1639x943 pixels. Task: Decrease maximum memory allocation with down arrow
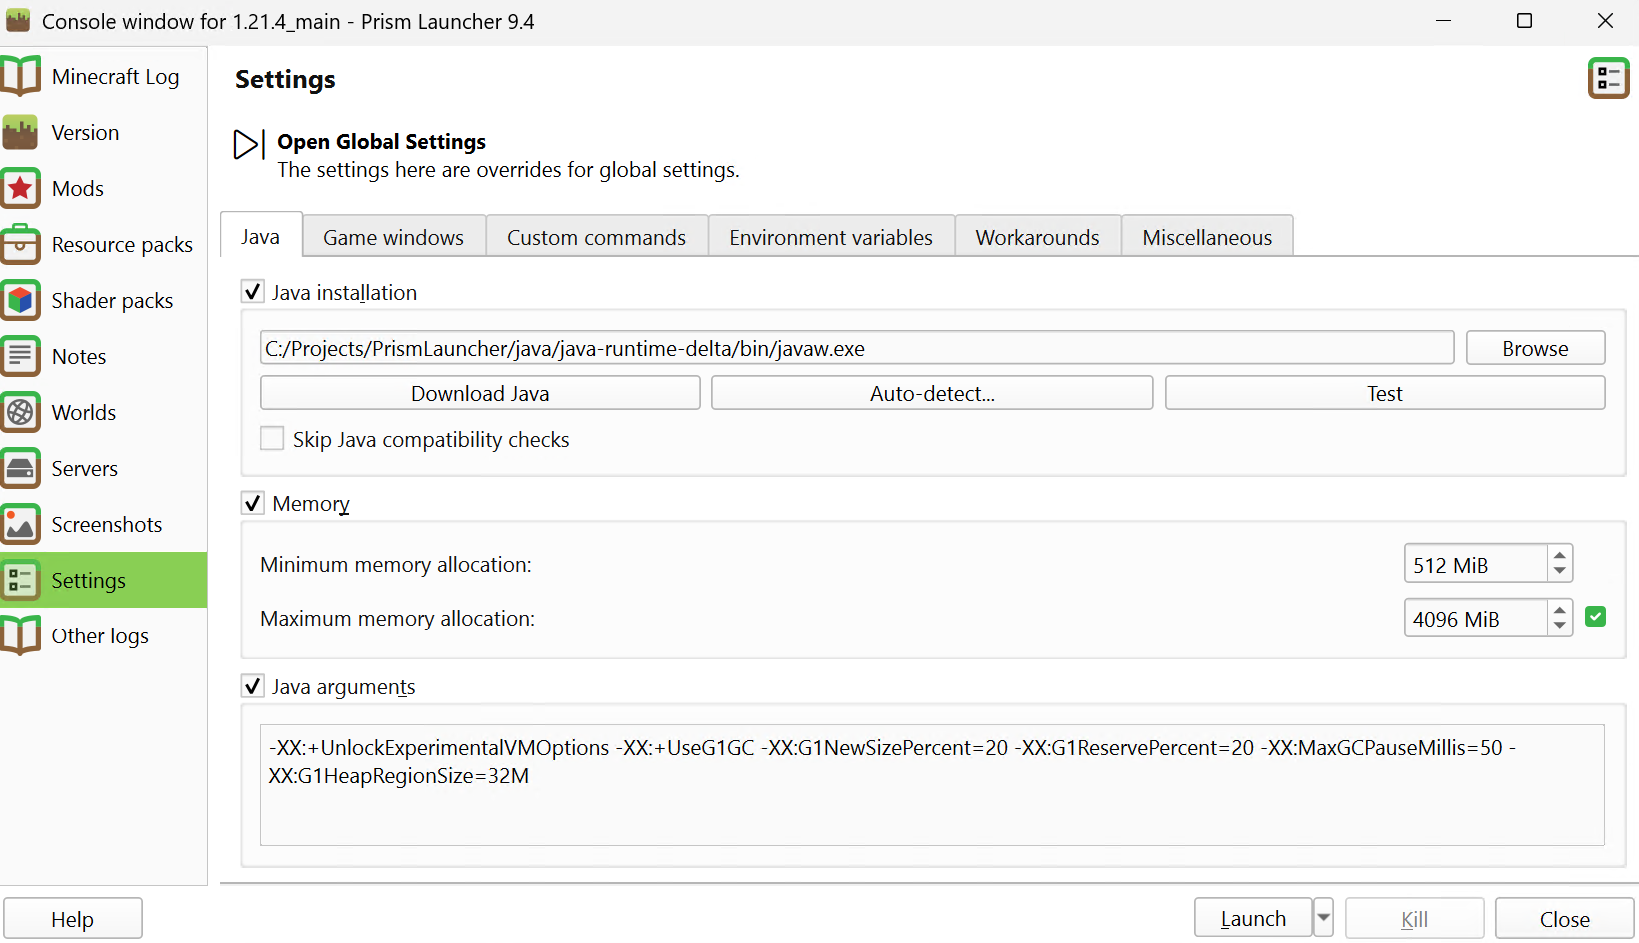click(x=1560, y=626)
